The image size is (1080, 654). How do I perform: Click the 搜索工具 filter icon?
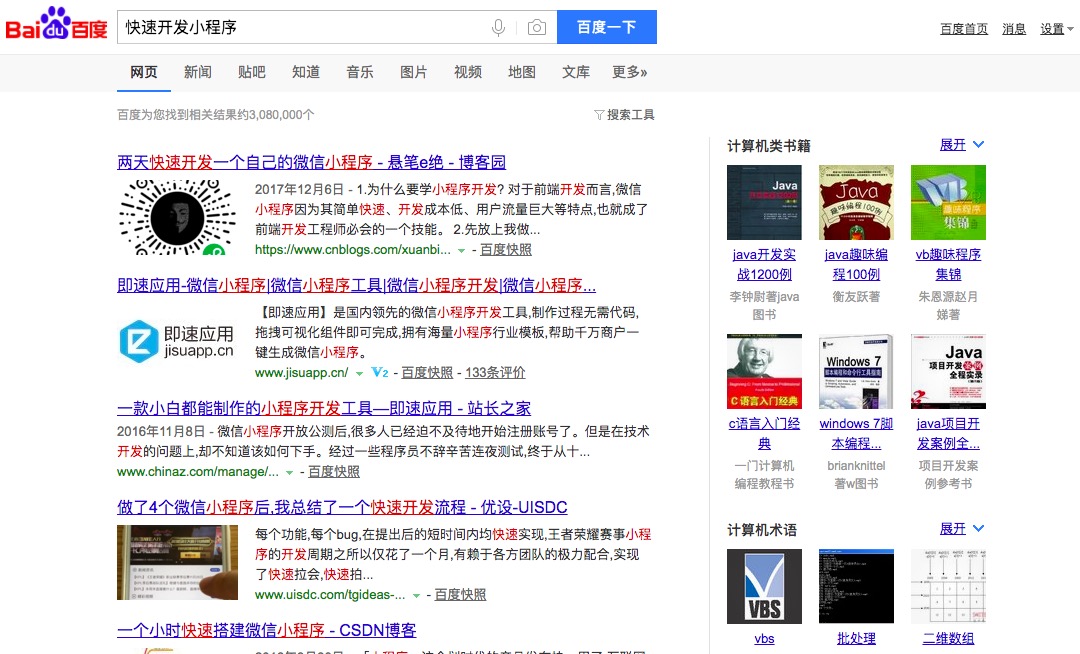tap(599, 115)
